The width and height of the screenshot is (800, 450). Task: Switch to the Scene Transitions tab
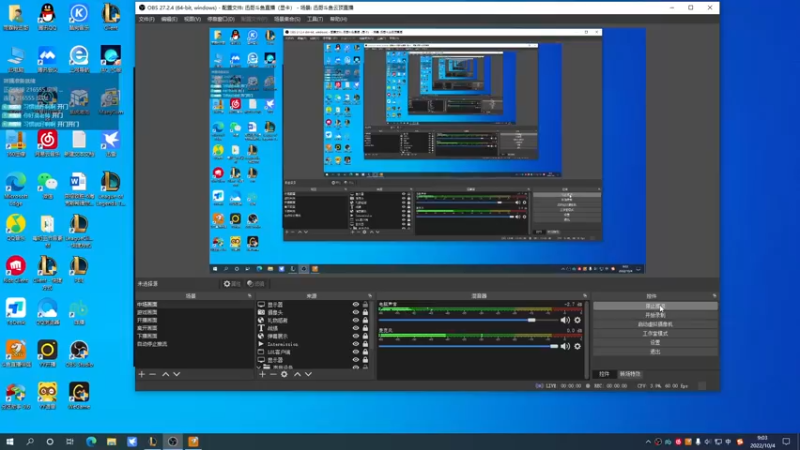pyautogui.click(x=630, y=374)
